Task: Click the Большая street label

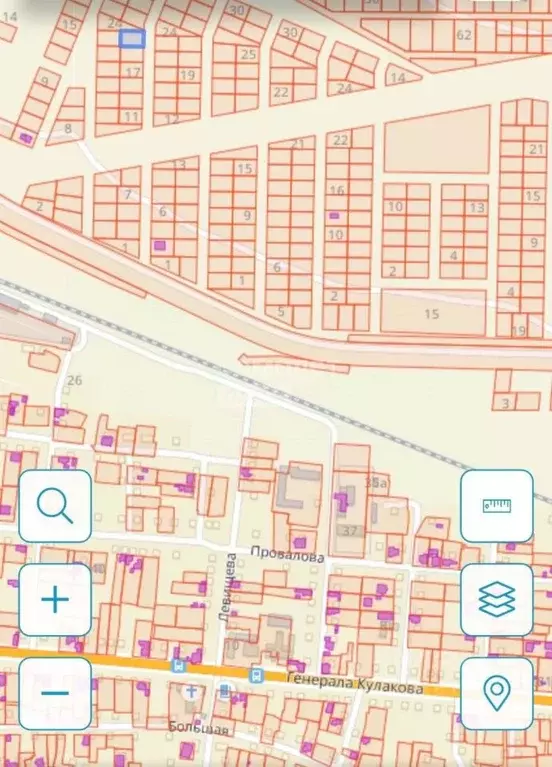Action: tap(198, 728)
